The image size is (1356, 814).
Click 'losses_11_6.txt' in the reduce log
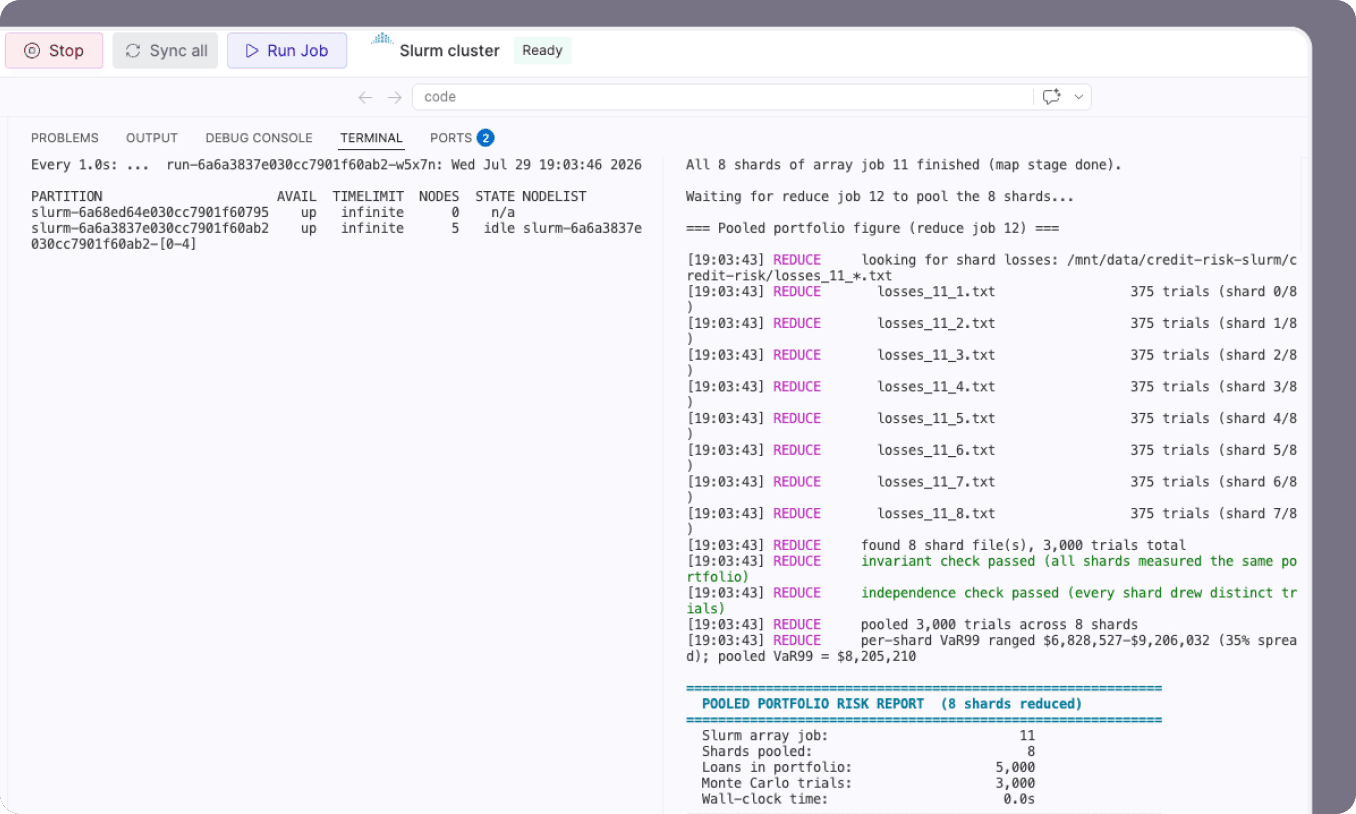coord(936,451)
